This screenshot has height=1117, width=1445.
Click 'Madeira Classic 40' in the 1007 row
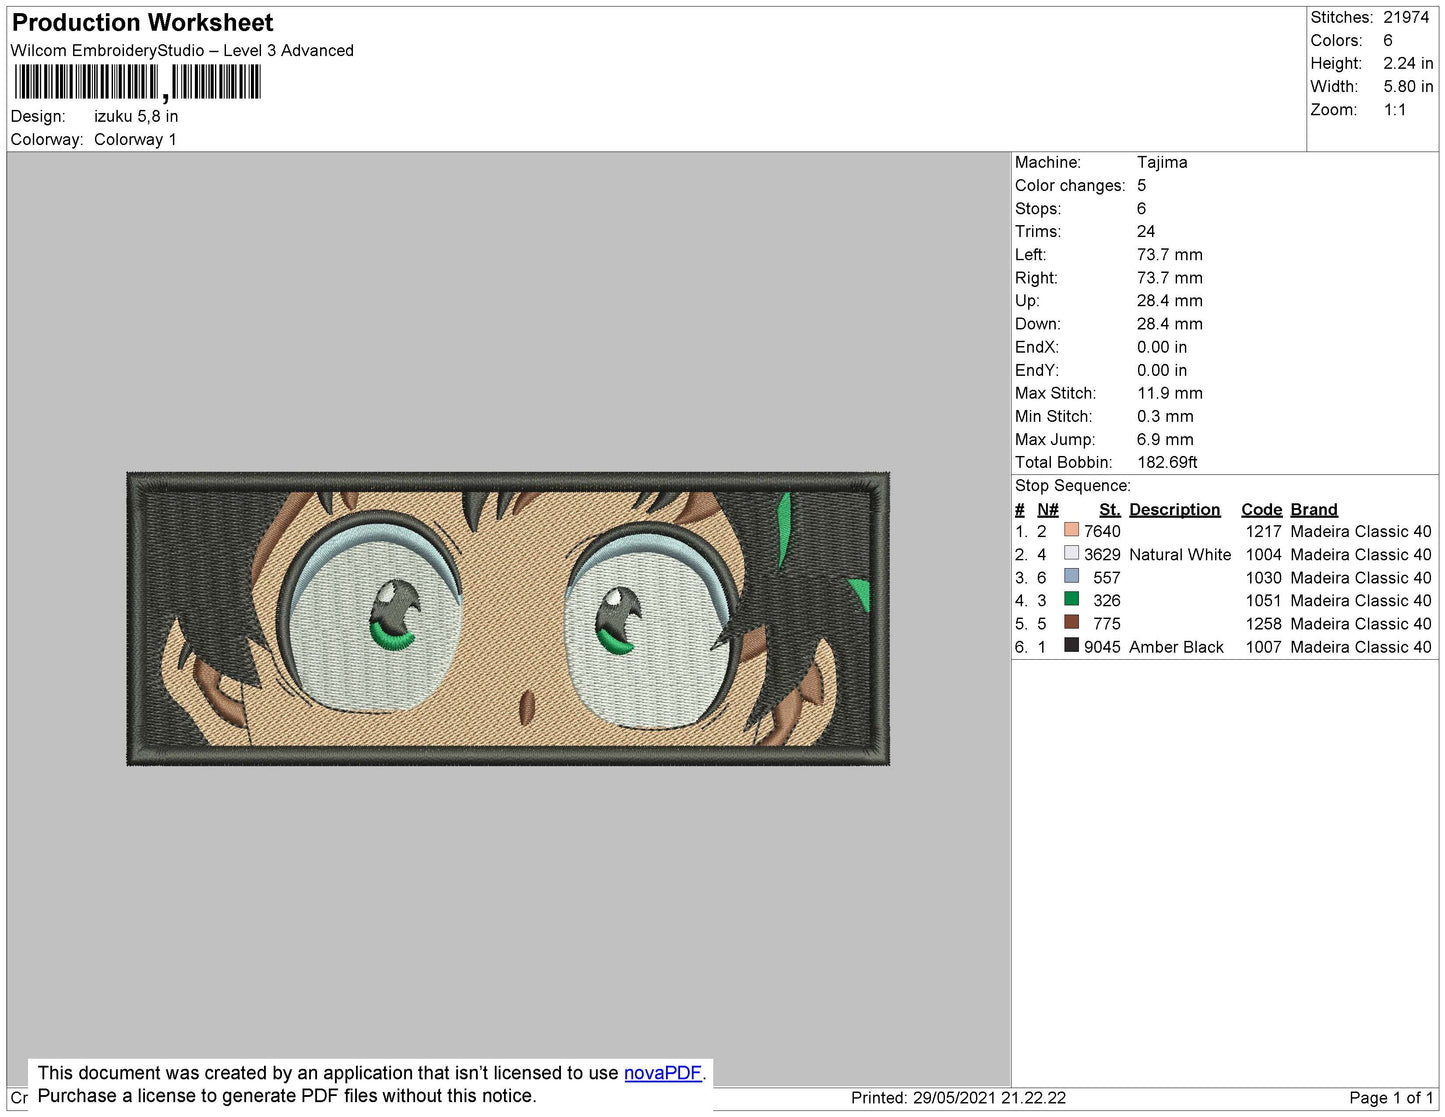pos(1361,648)
